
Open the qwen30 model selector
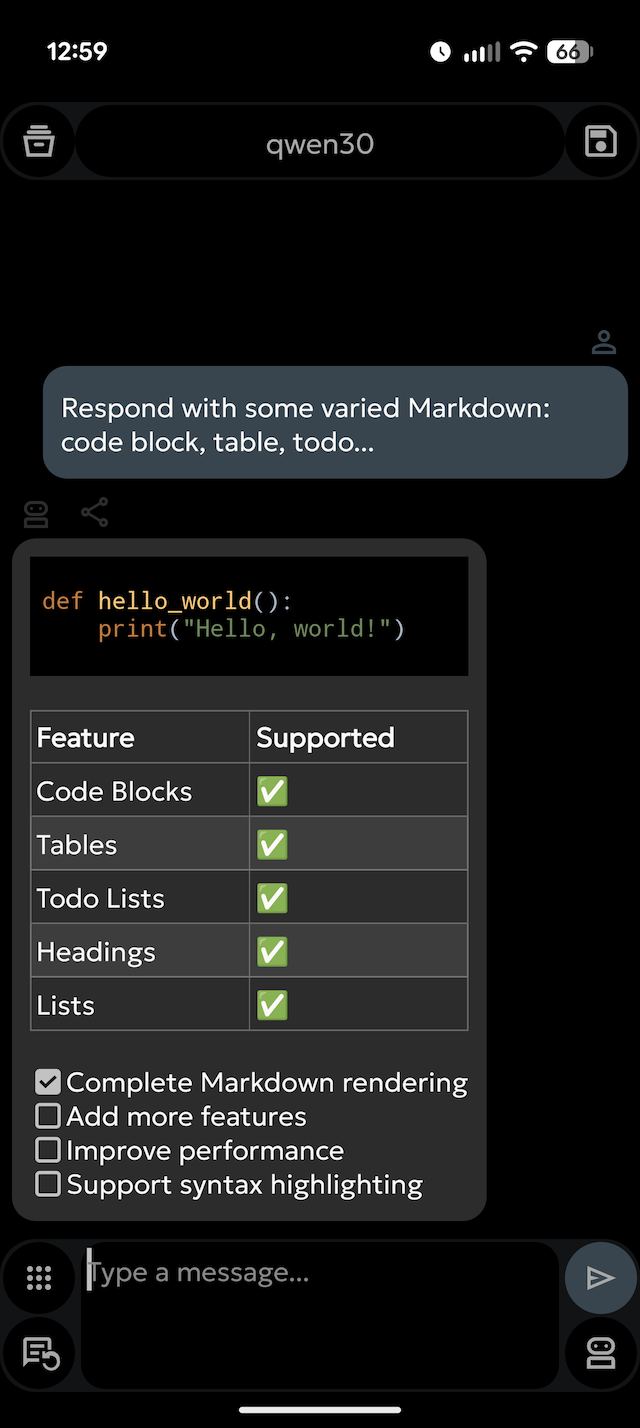click(320, 144)
